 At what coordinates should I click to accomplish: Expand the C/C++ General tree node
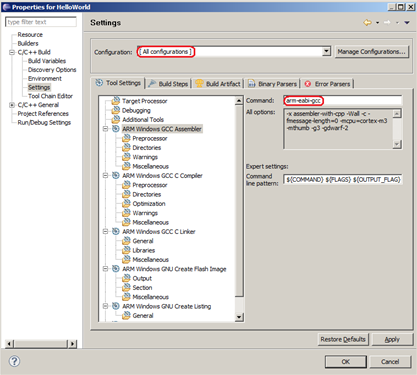[x=12, y=105]
